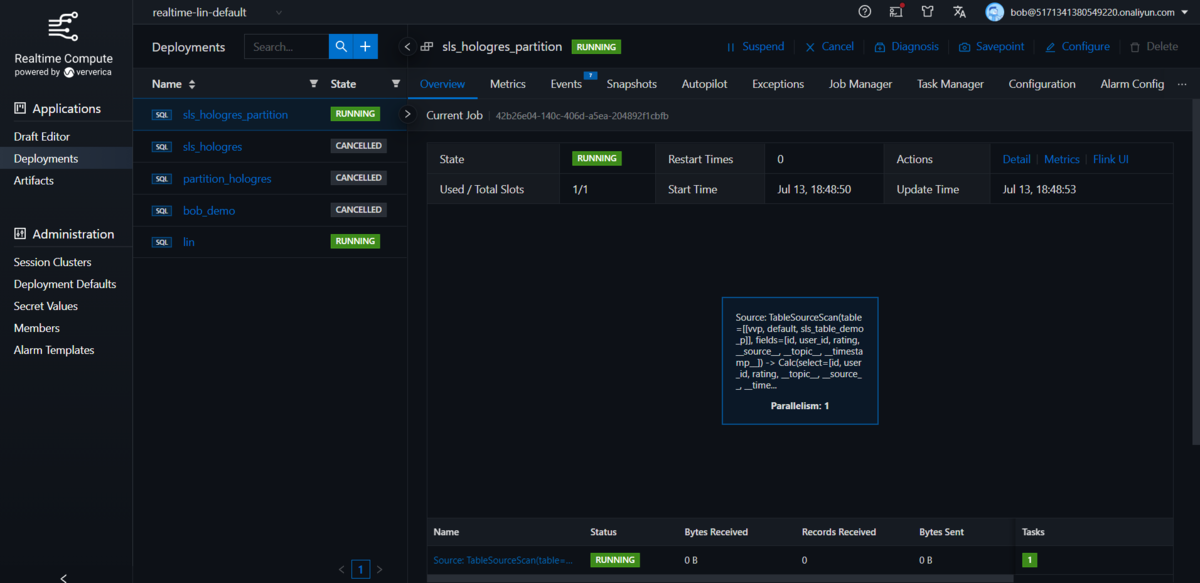Open Draft Editor in sidebar
This screenshot has width=1200, height=583.
click(x=42, y=136)
